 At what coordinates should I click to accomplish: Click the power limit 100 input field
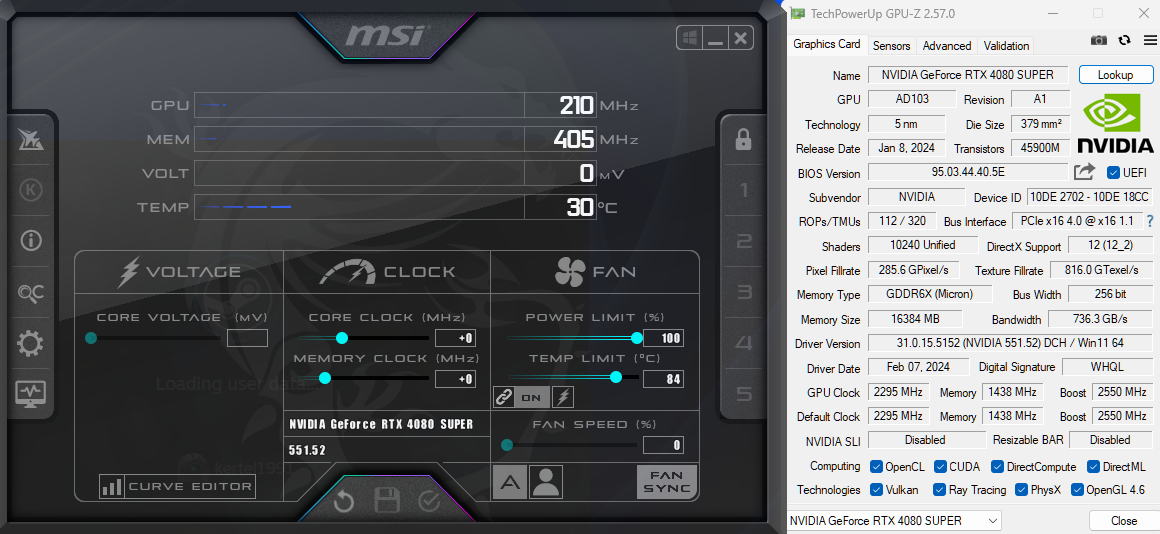663,339
